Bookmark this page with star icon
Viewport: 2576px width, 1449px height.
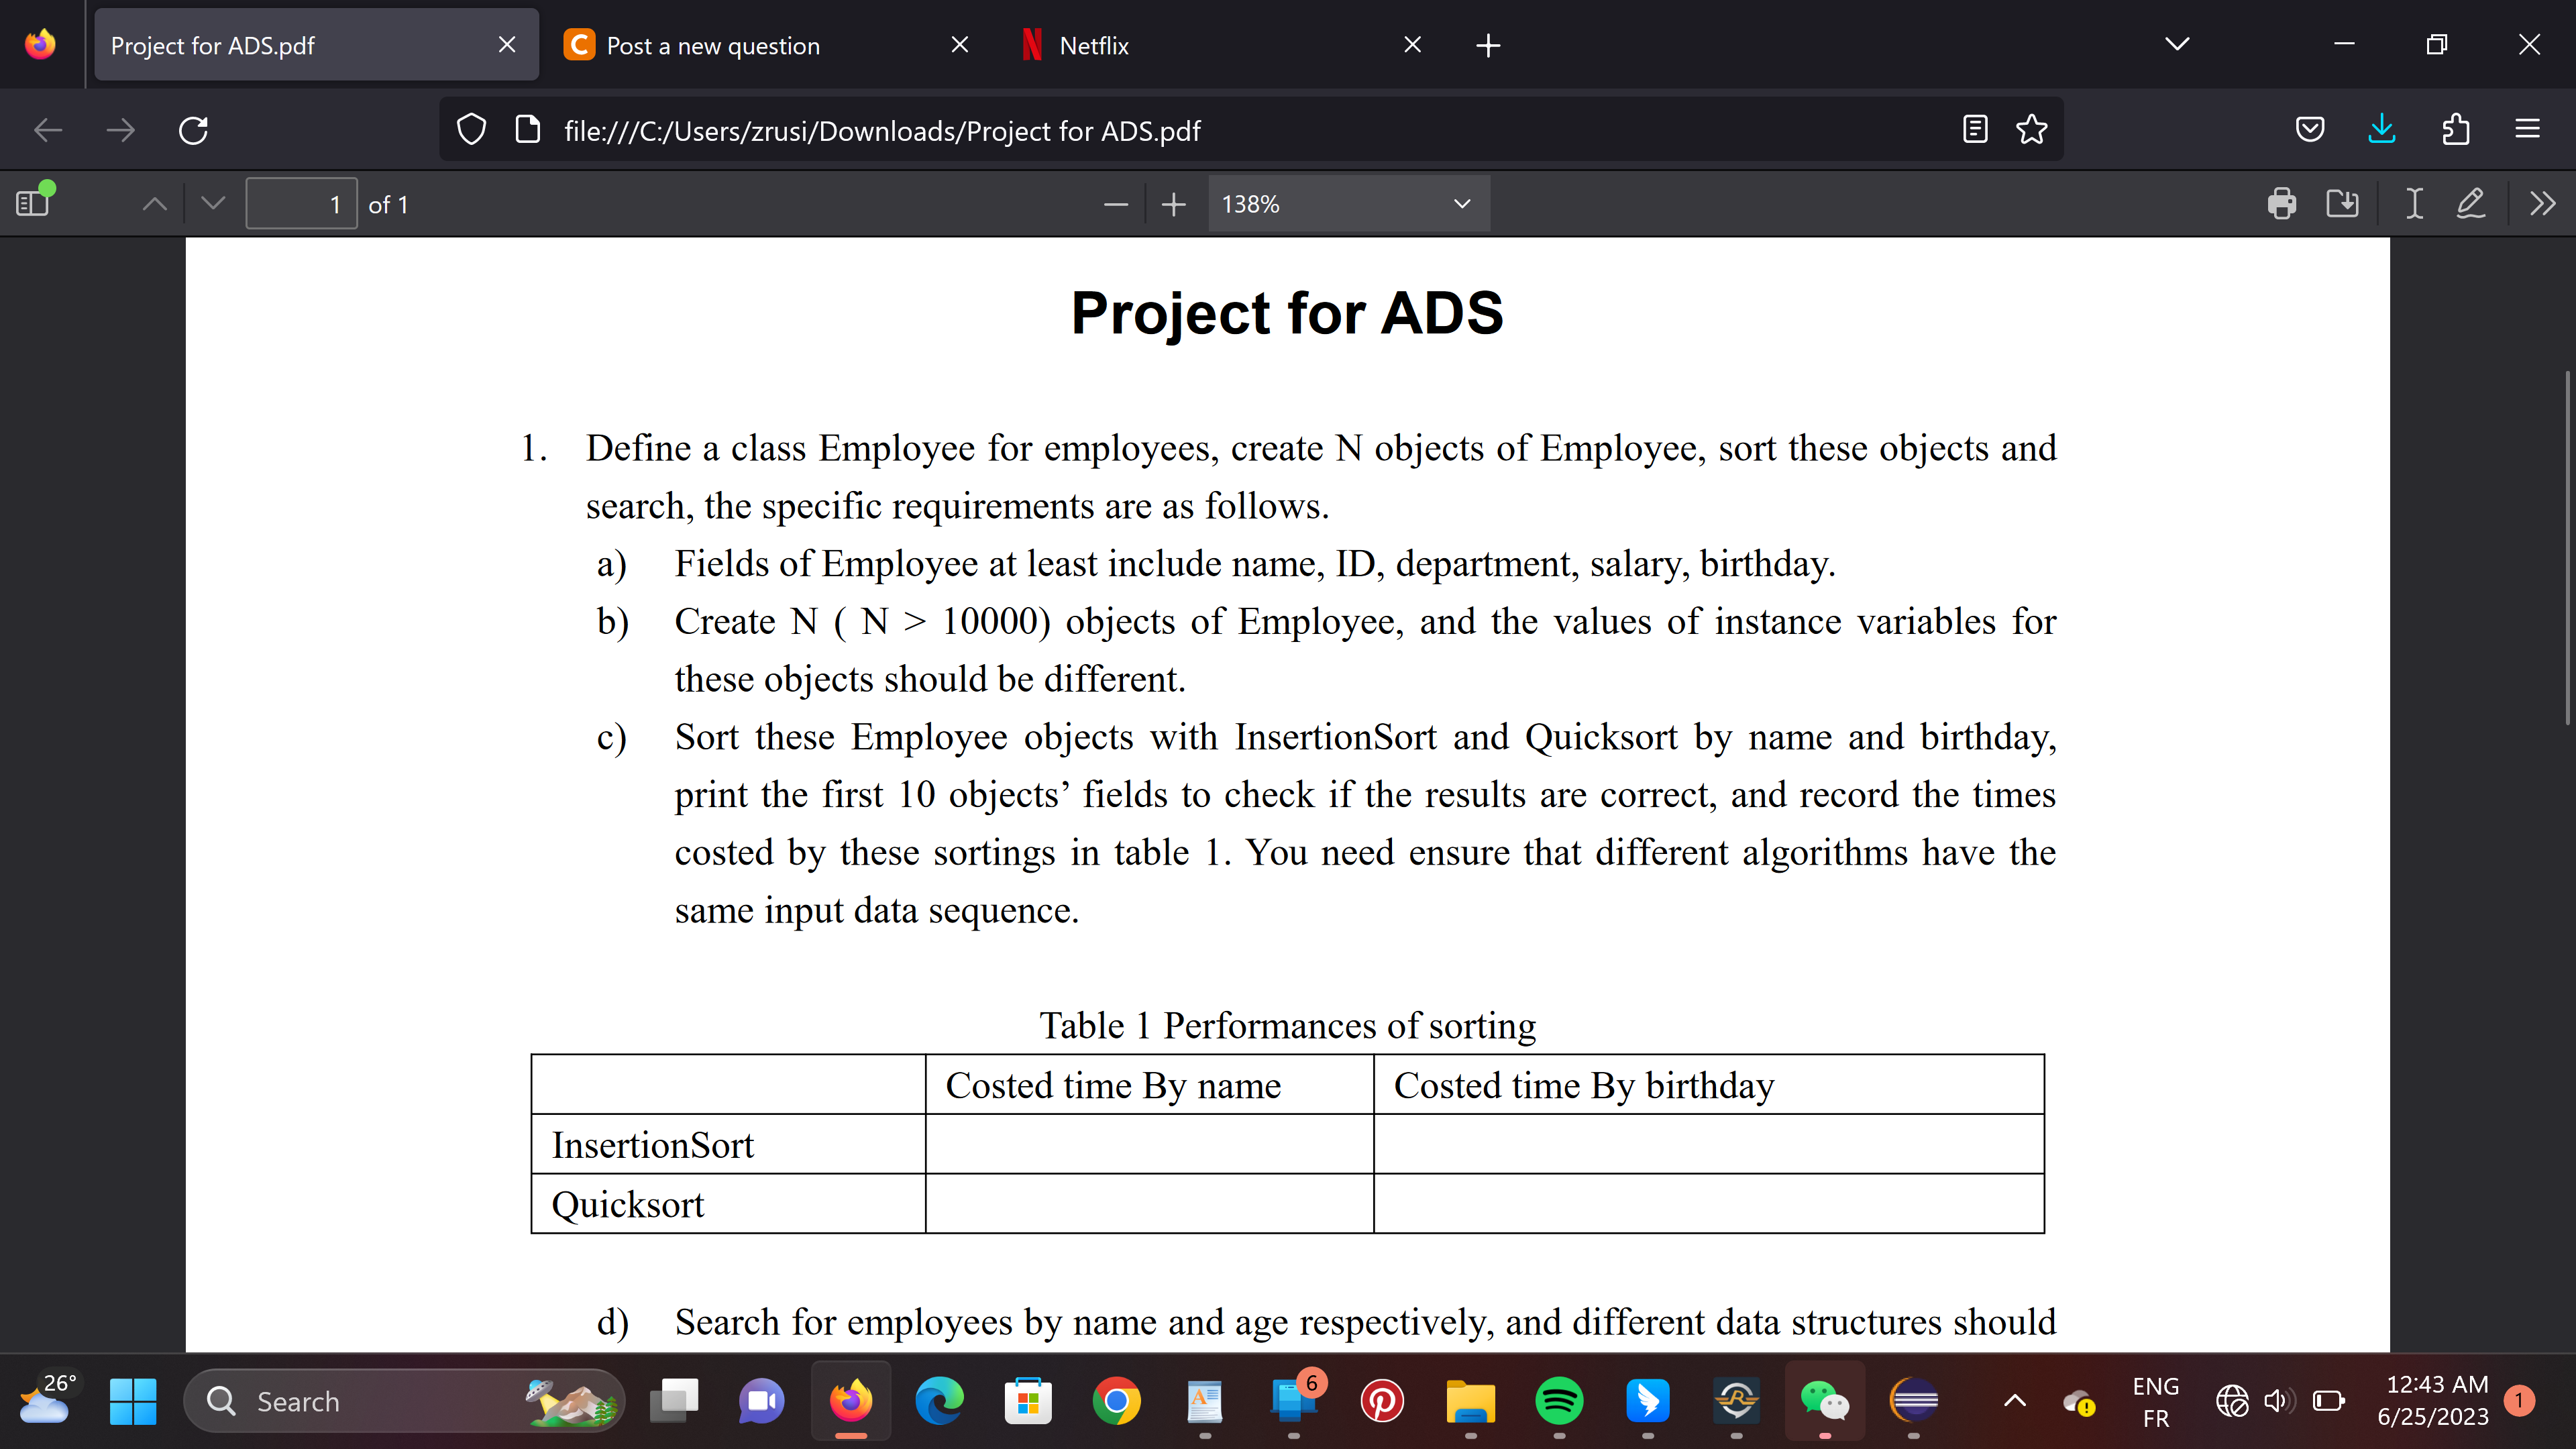[2031, 130]
